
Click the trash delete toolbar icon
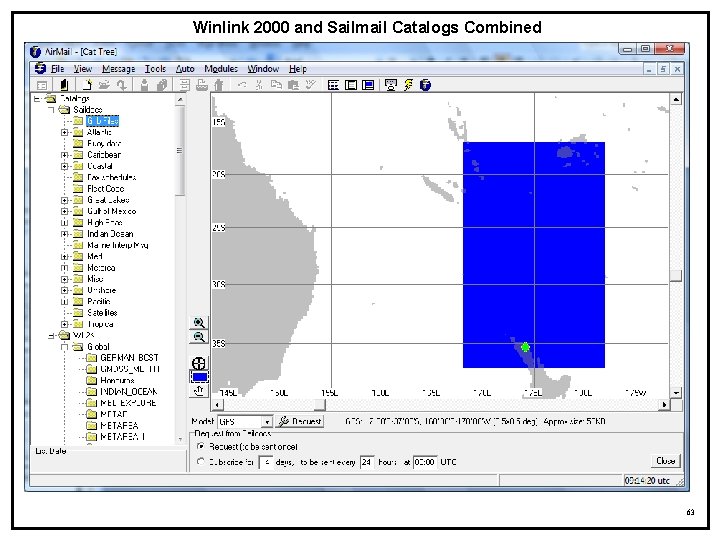point(219,85)
